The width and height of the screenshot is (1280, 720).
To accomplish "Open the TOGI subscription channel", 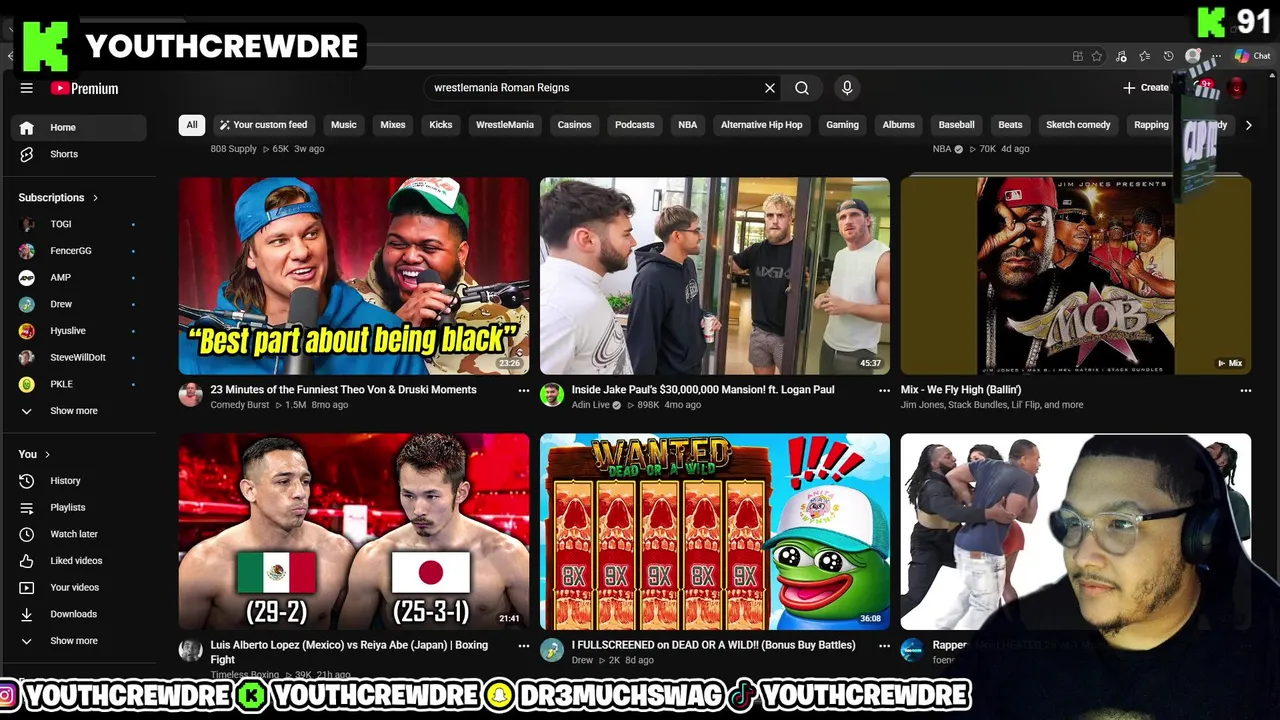I will (x=79, y=224).
